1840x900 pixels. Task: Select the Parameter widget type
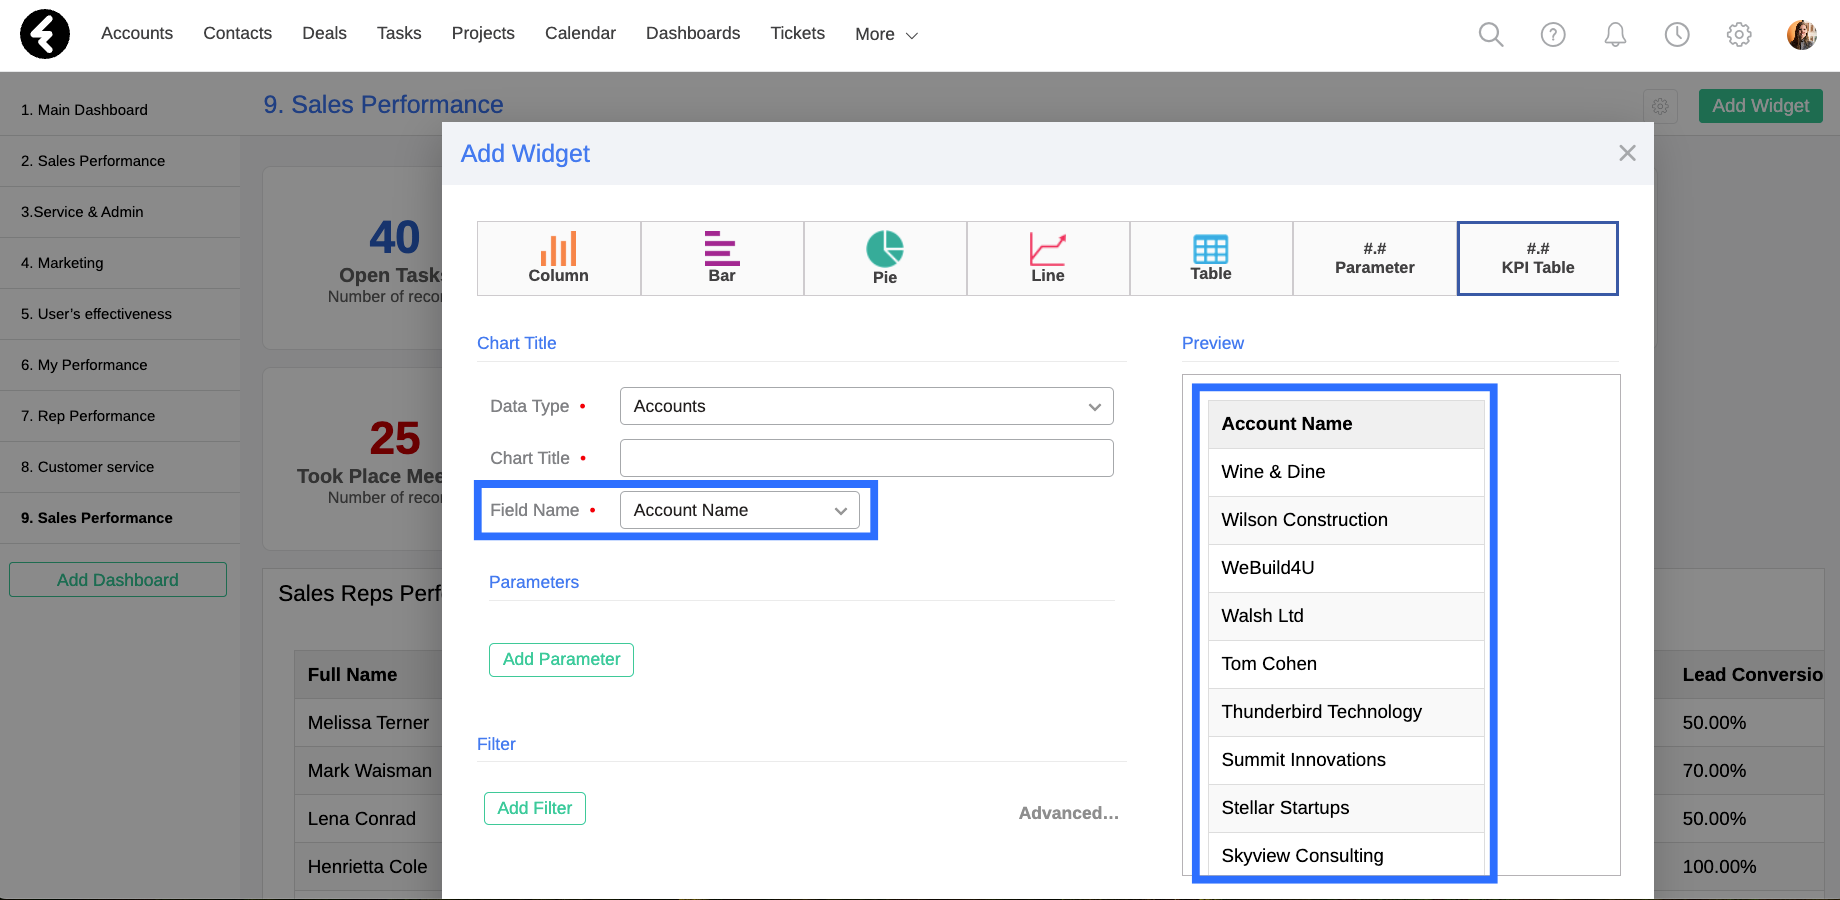[x=1375, y=258]
